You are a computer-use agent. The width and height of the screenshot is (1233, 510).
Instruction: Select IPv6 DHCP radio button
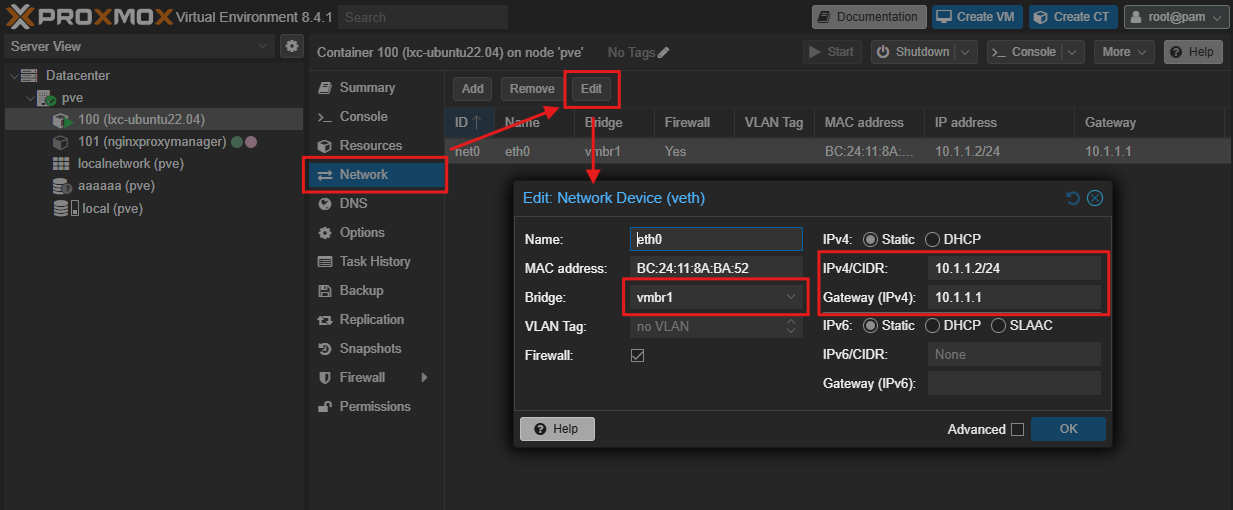[x=932, y=326]
